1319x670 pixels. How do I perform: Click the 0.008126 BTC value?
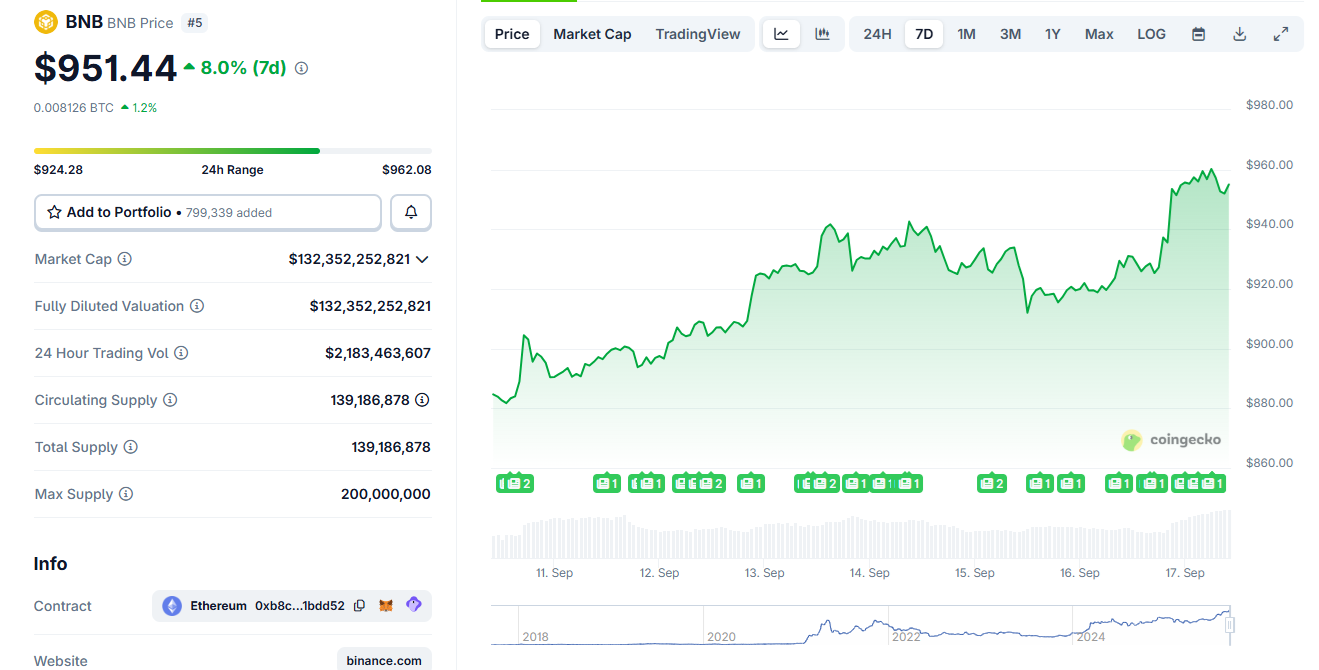(74, 107)
